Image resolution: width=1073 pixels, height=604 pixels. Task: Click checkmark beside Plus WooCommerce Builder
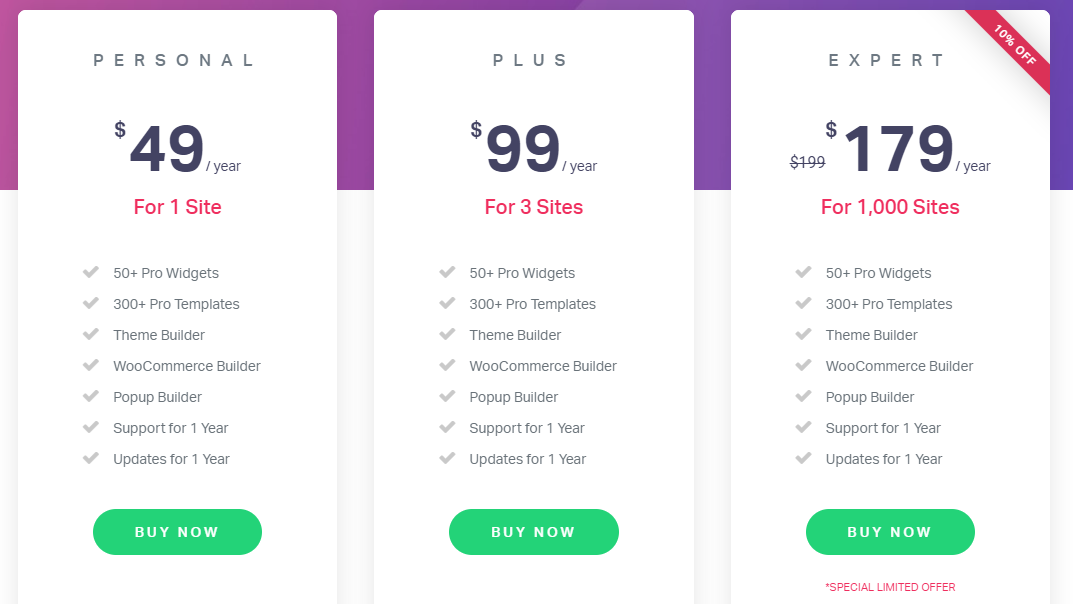tap(447, 365)
